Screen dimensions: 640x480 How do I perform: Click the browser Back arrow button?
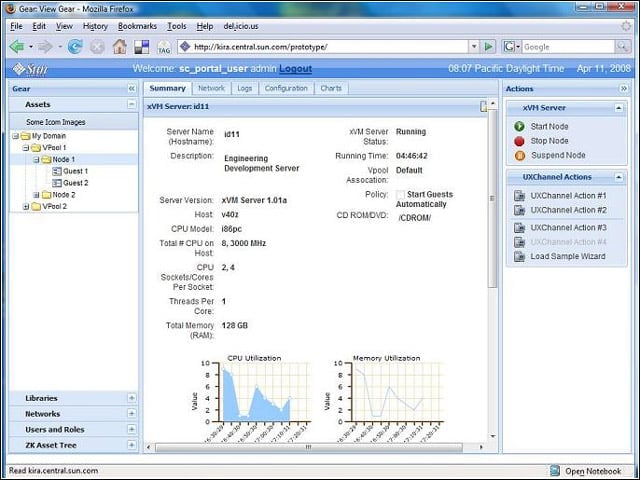(17, 47)
